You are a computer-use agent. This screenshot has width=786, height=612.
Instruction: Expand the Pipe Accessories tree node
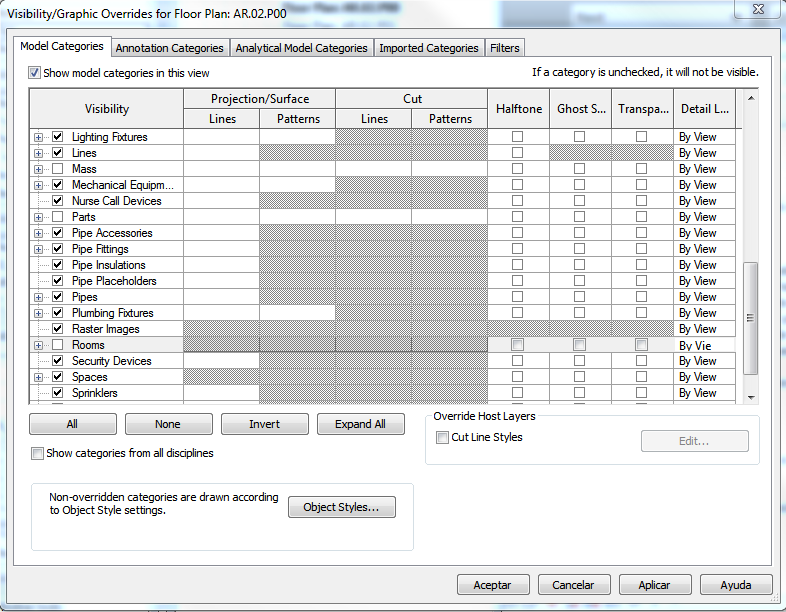click(x=39, y=233)
